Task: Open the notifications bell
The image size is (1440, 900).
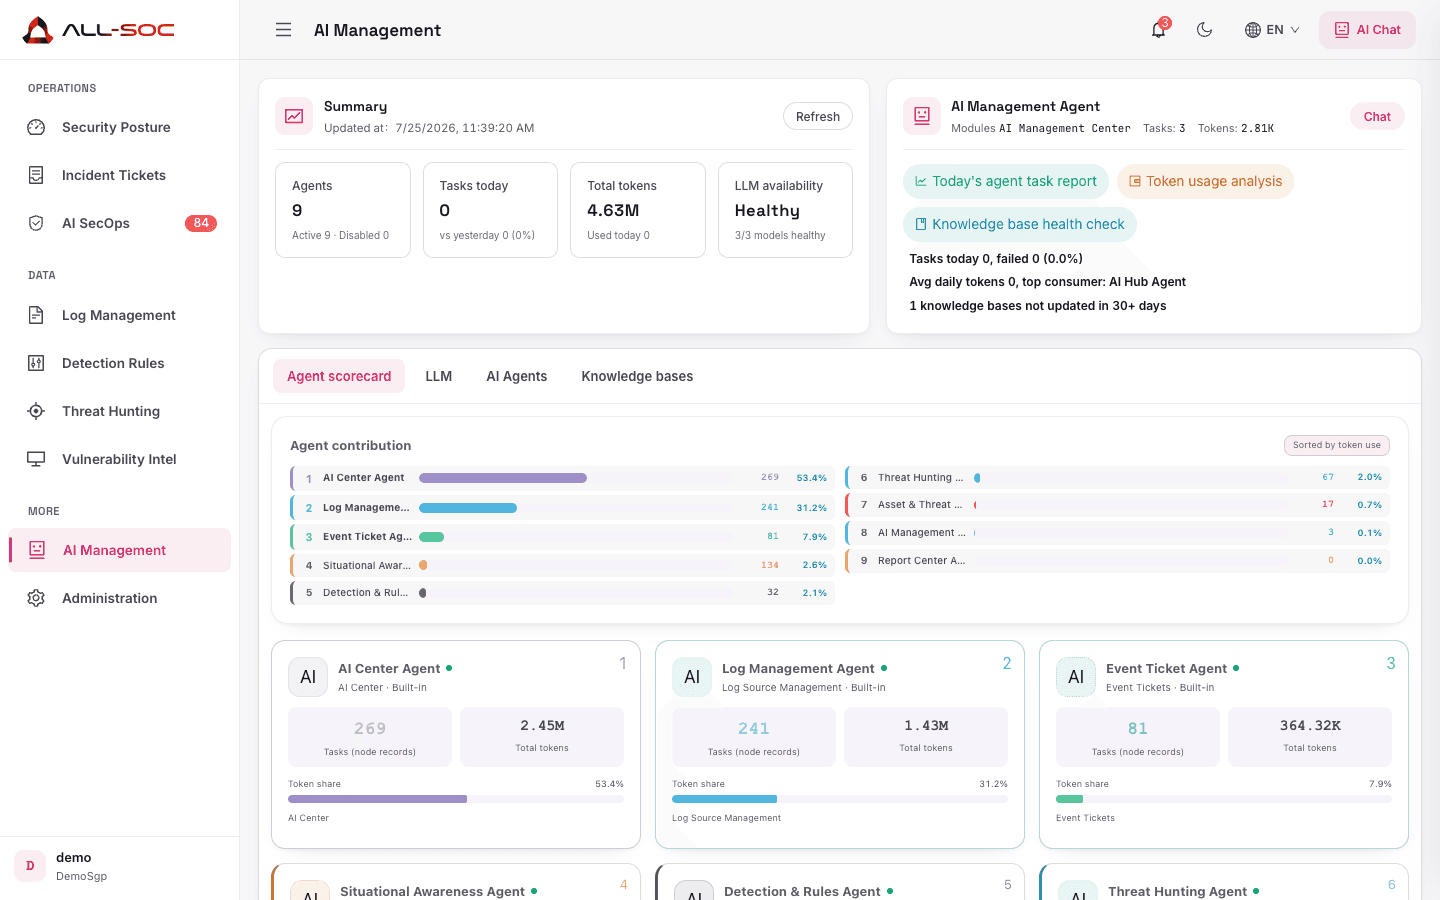Action: pyautogui.click(x=1158, y=30)
